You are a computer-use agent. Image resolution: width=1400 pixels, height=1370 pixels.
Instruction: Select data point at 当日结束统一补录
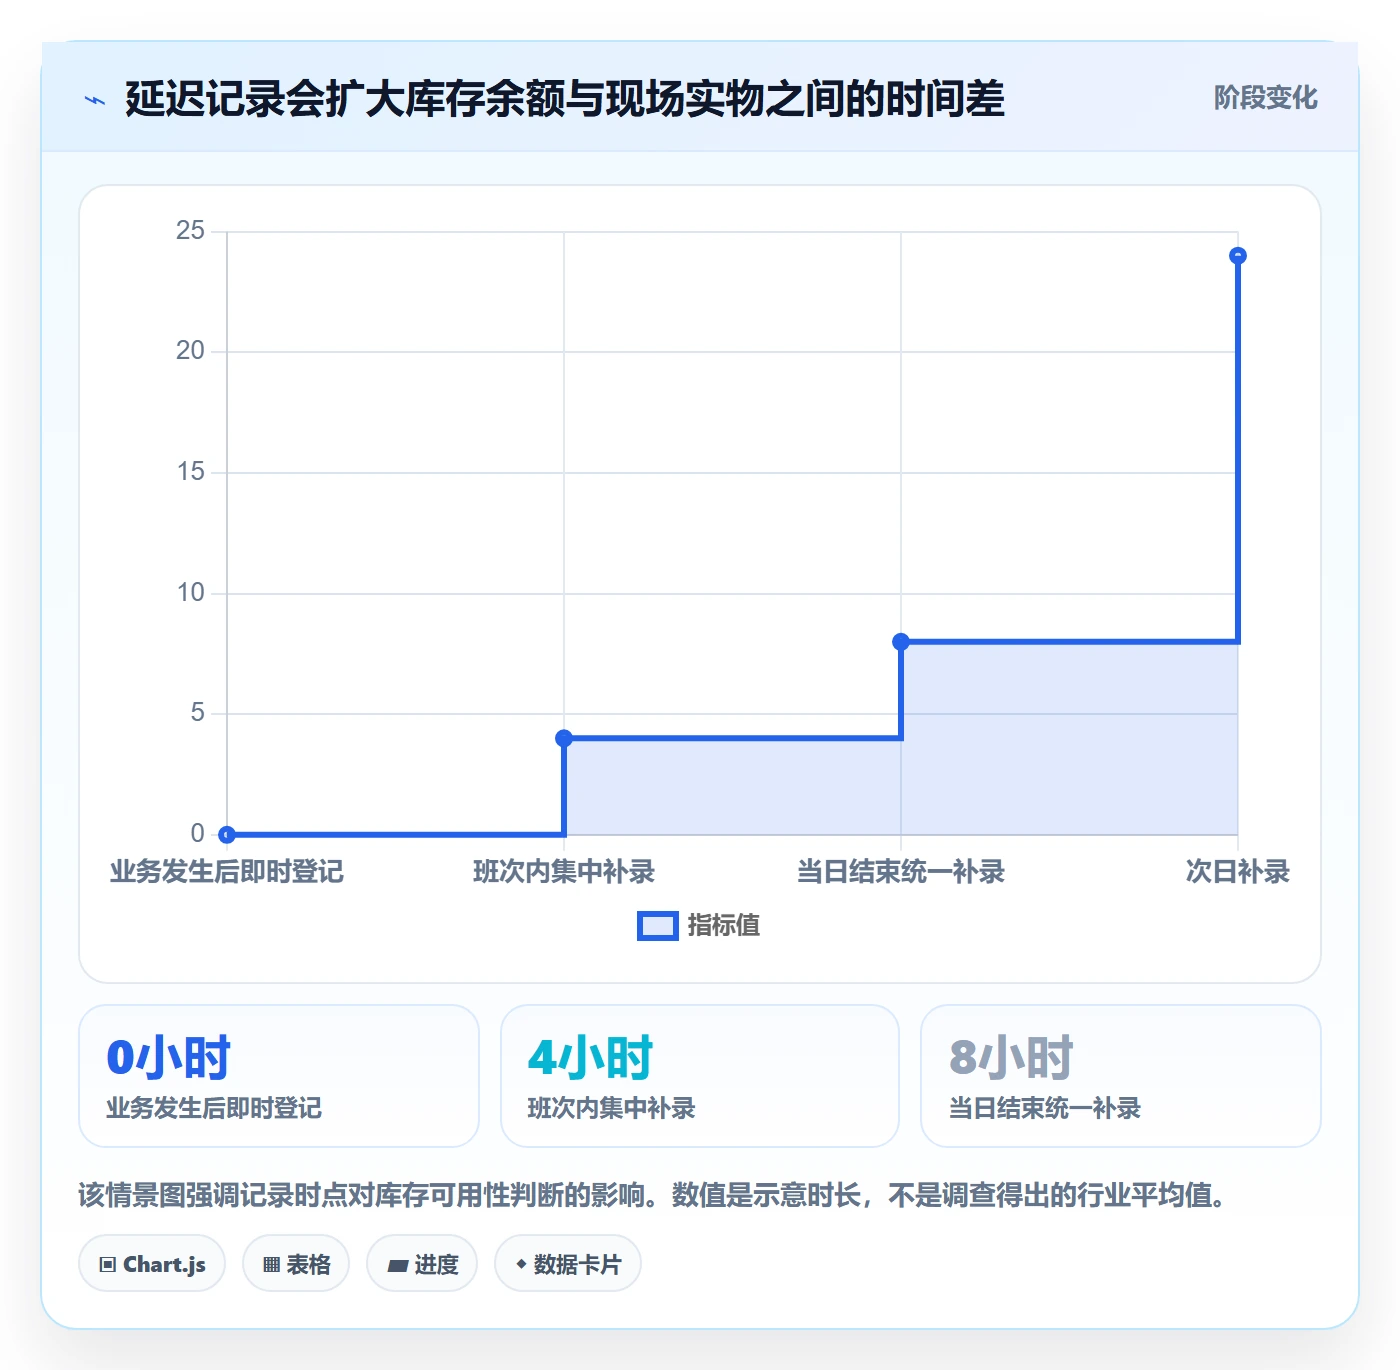[901, 641]
